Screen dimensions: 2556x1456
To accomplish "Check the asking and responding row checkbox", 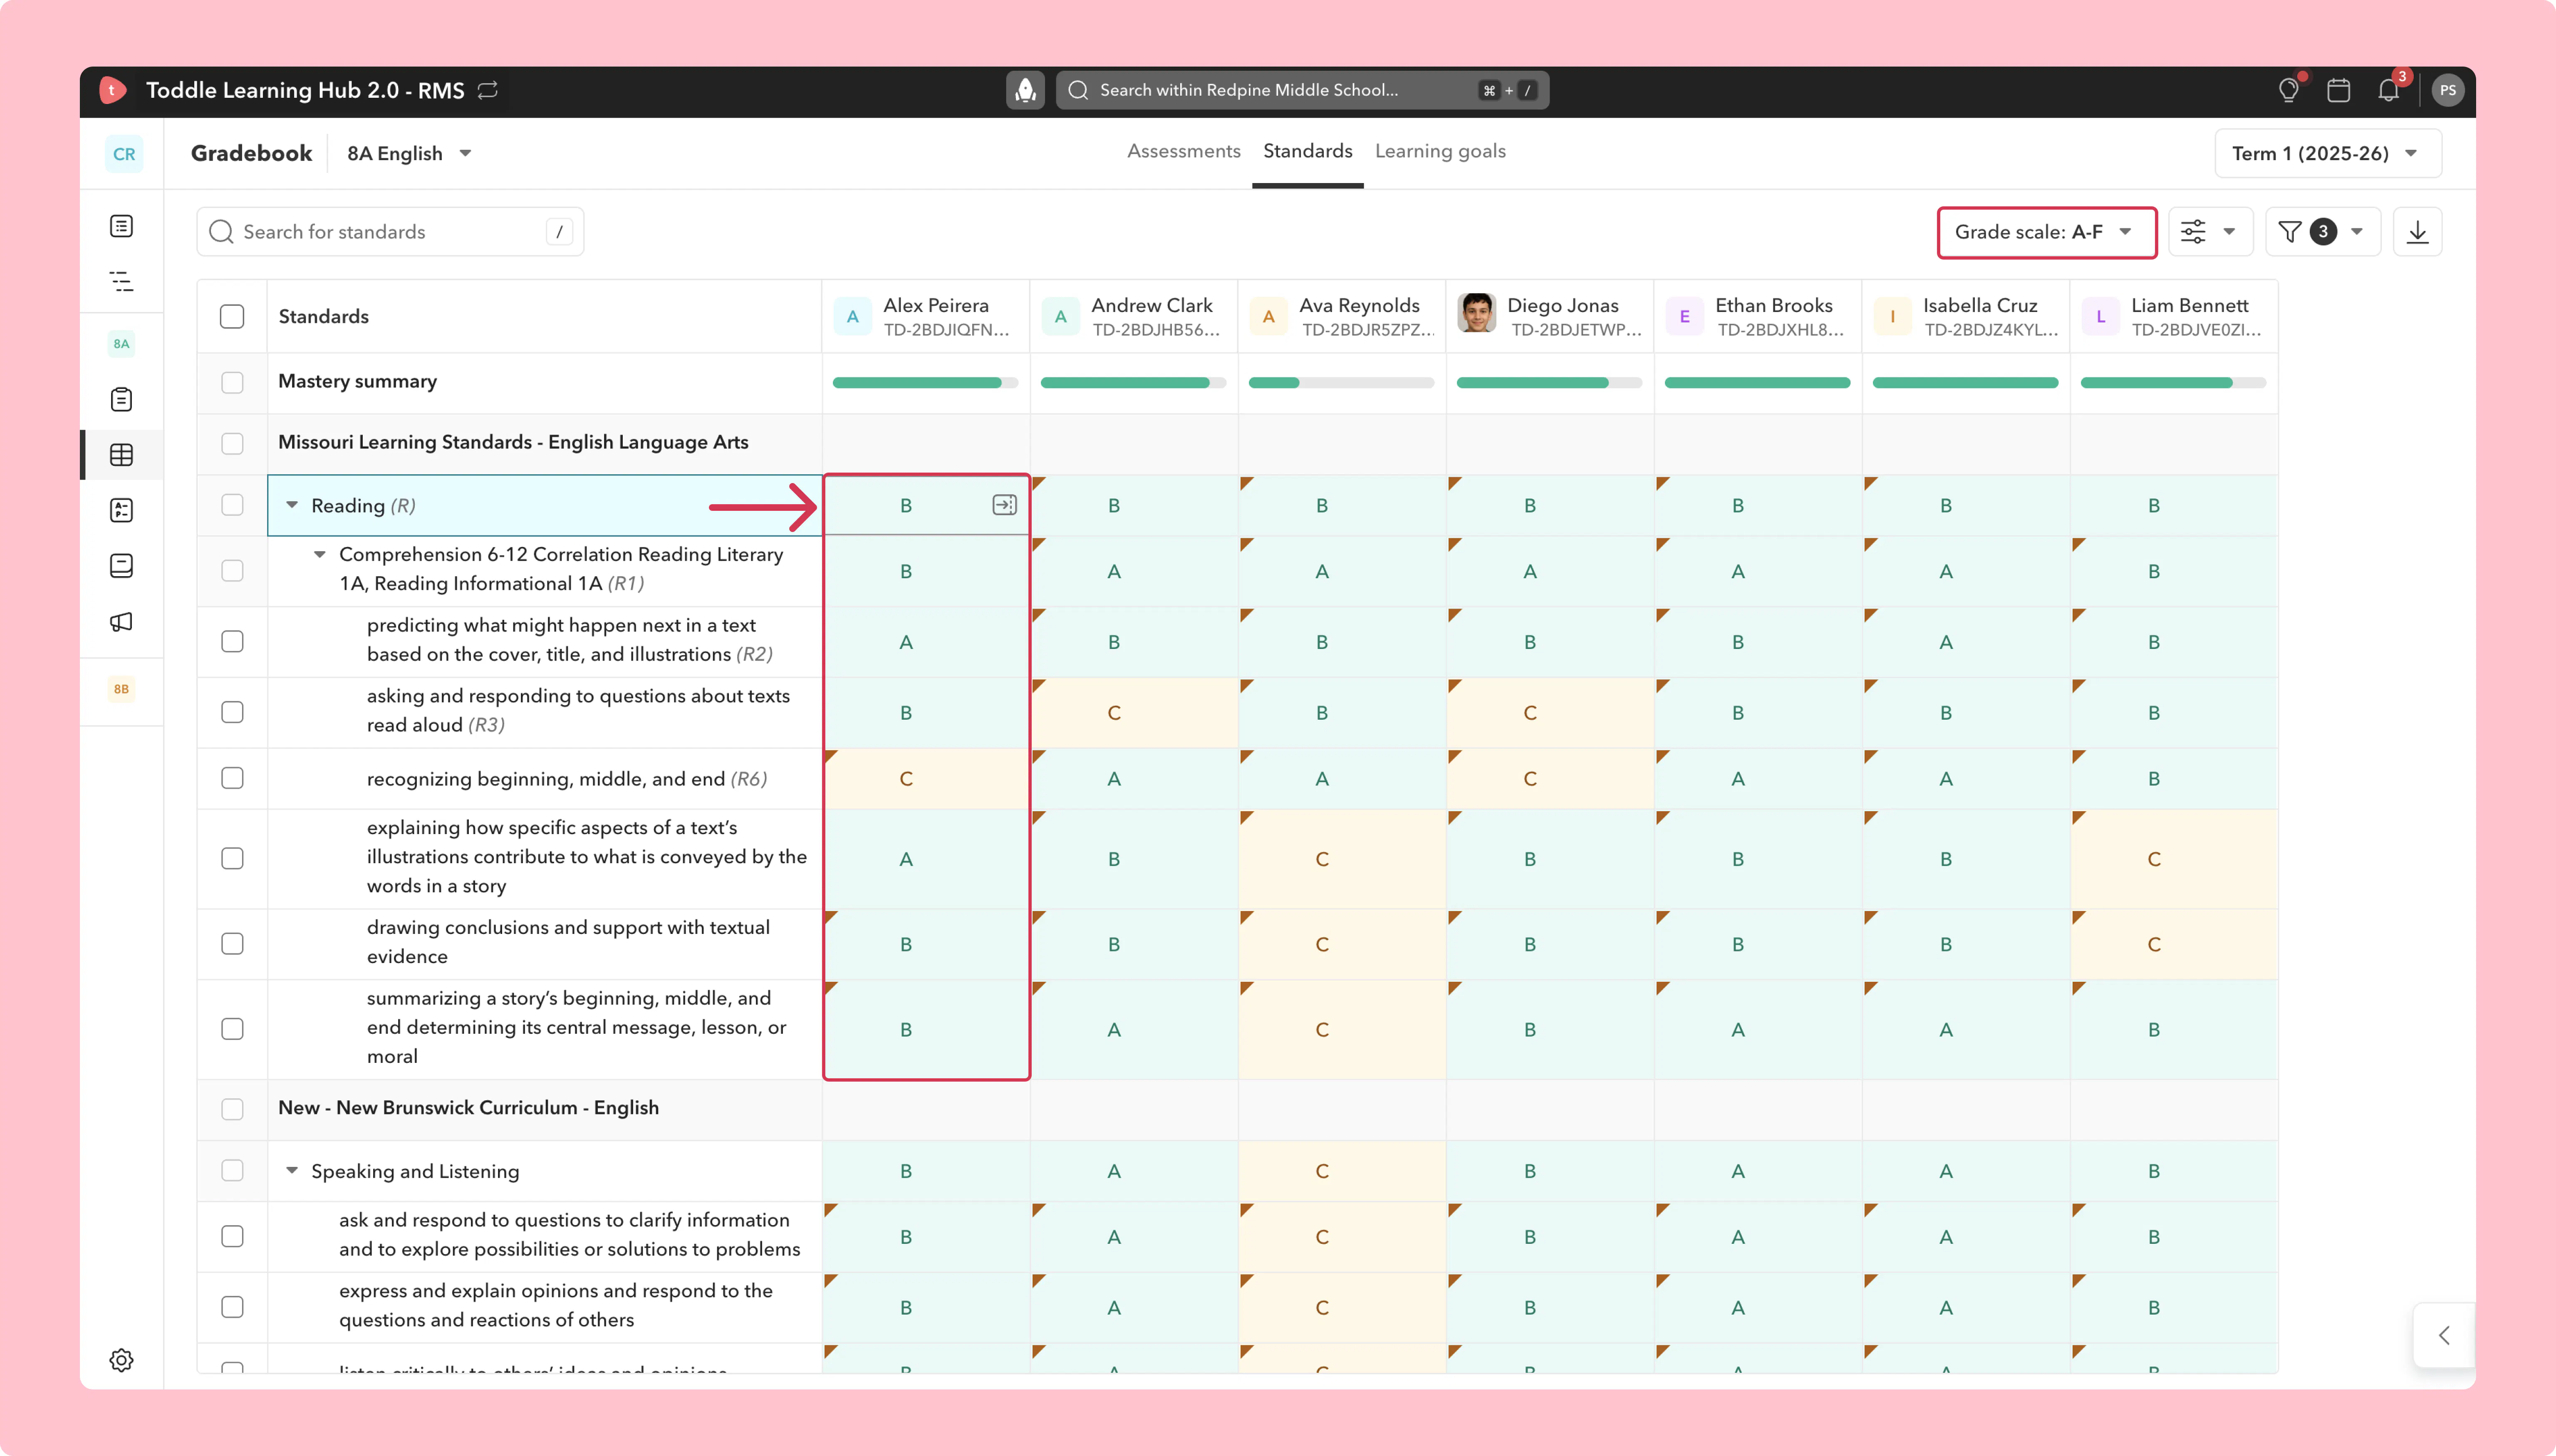I will click(x=232, y=712).
